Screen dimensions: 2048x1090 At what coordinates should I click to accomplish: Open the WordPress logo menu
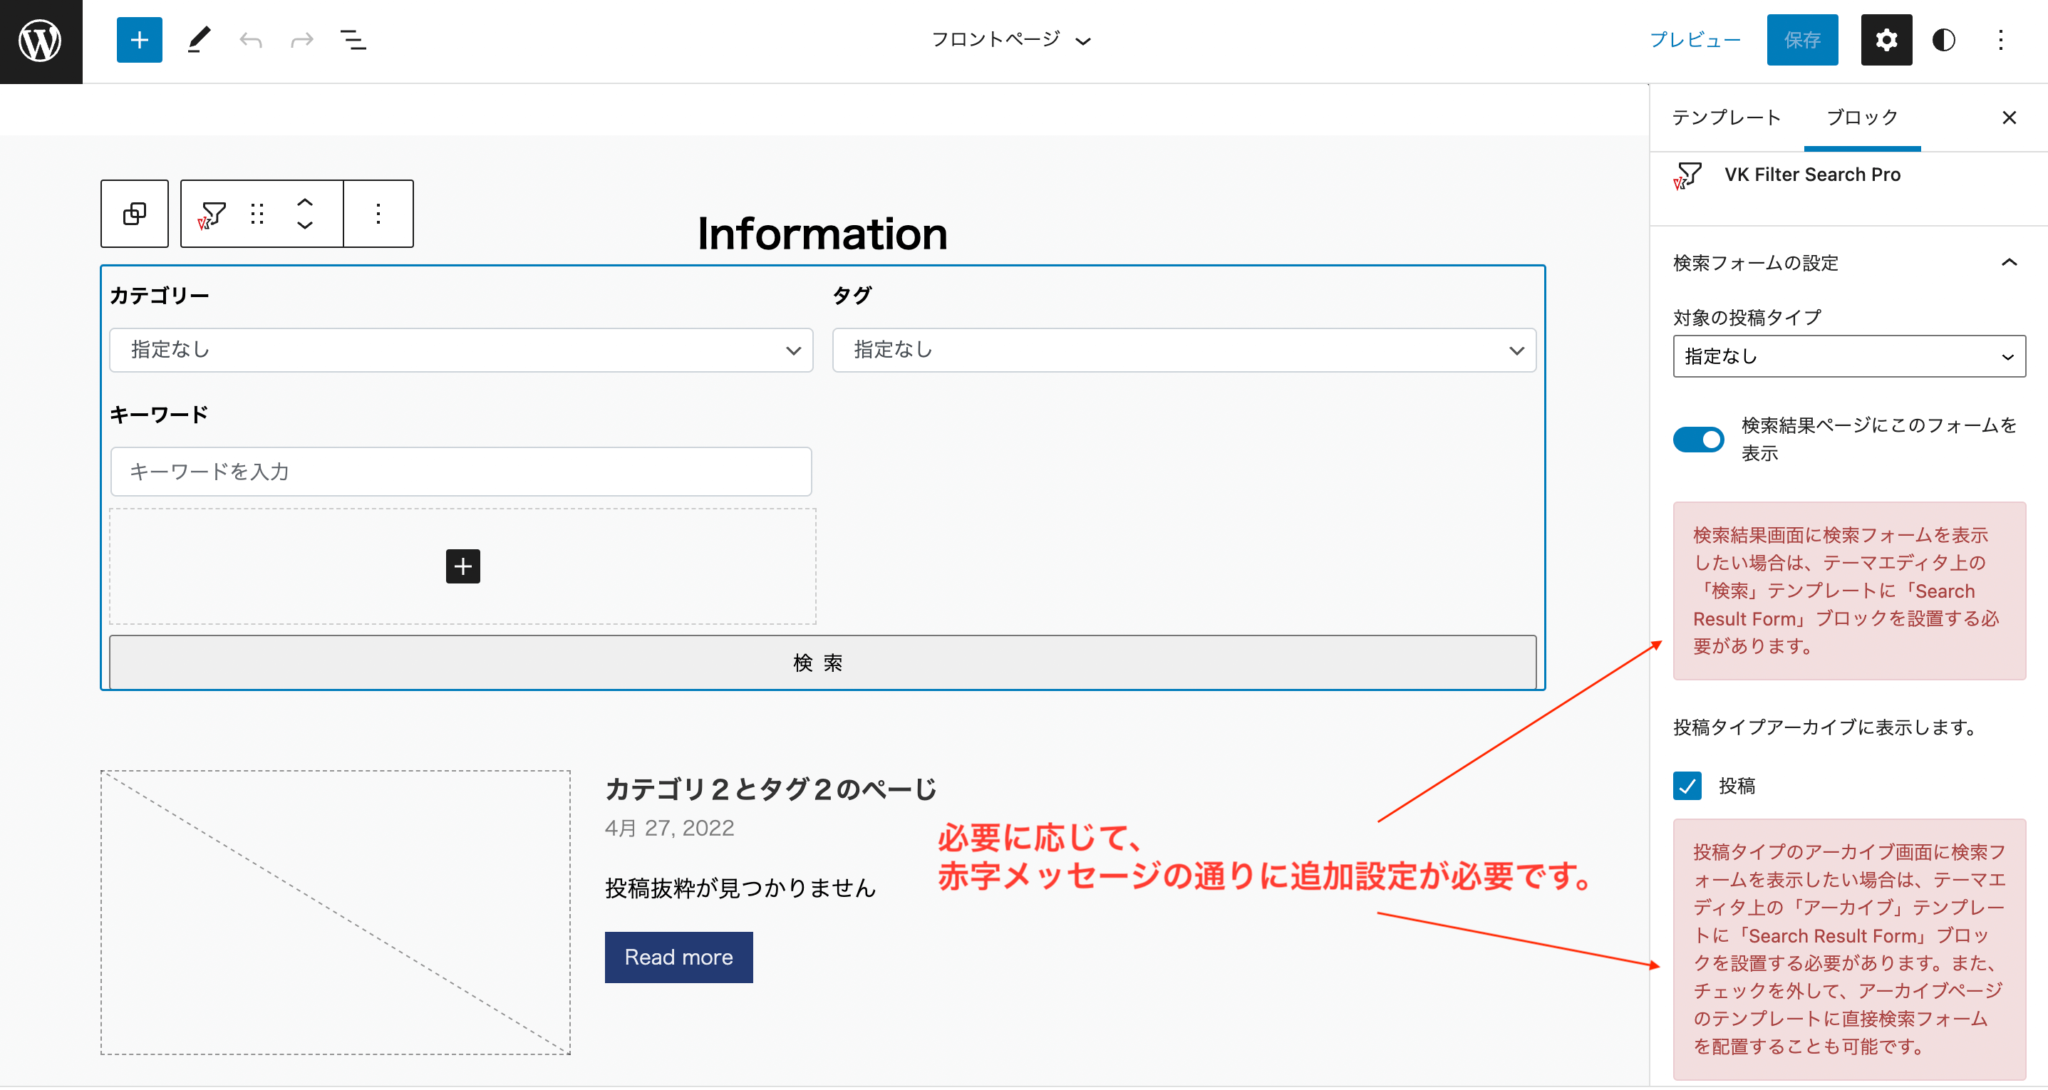coord(41,41)
